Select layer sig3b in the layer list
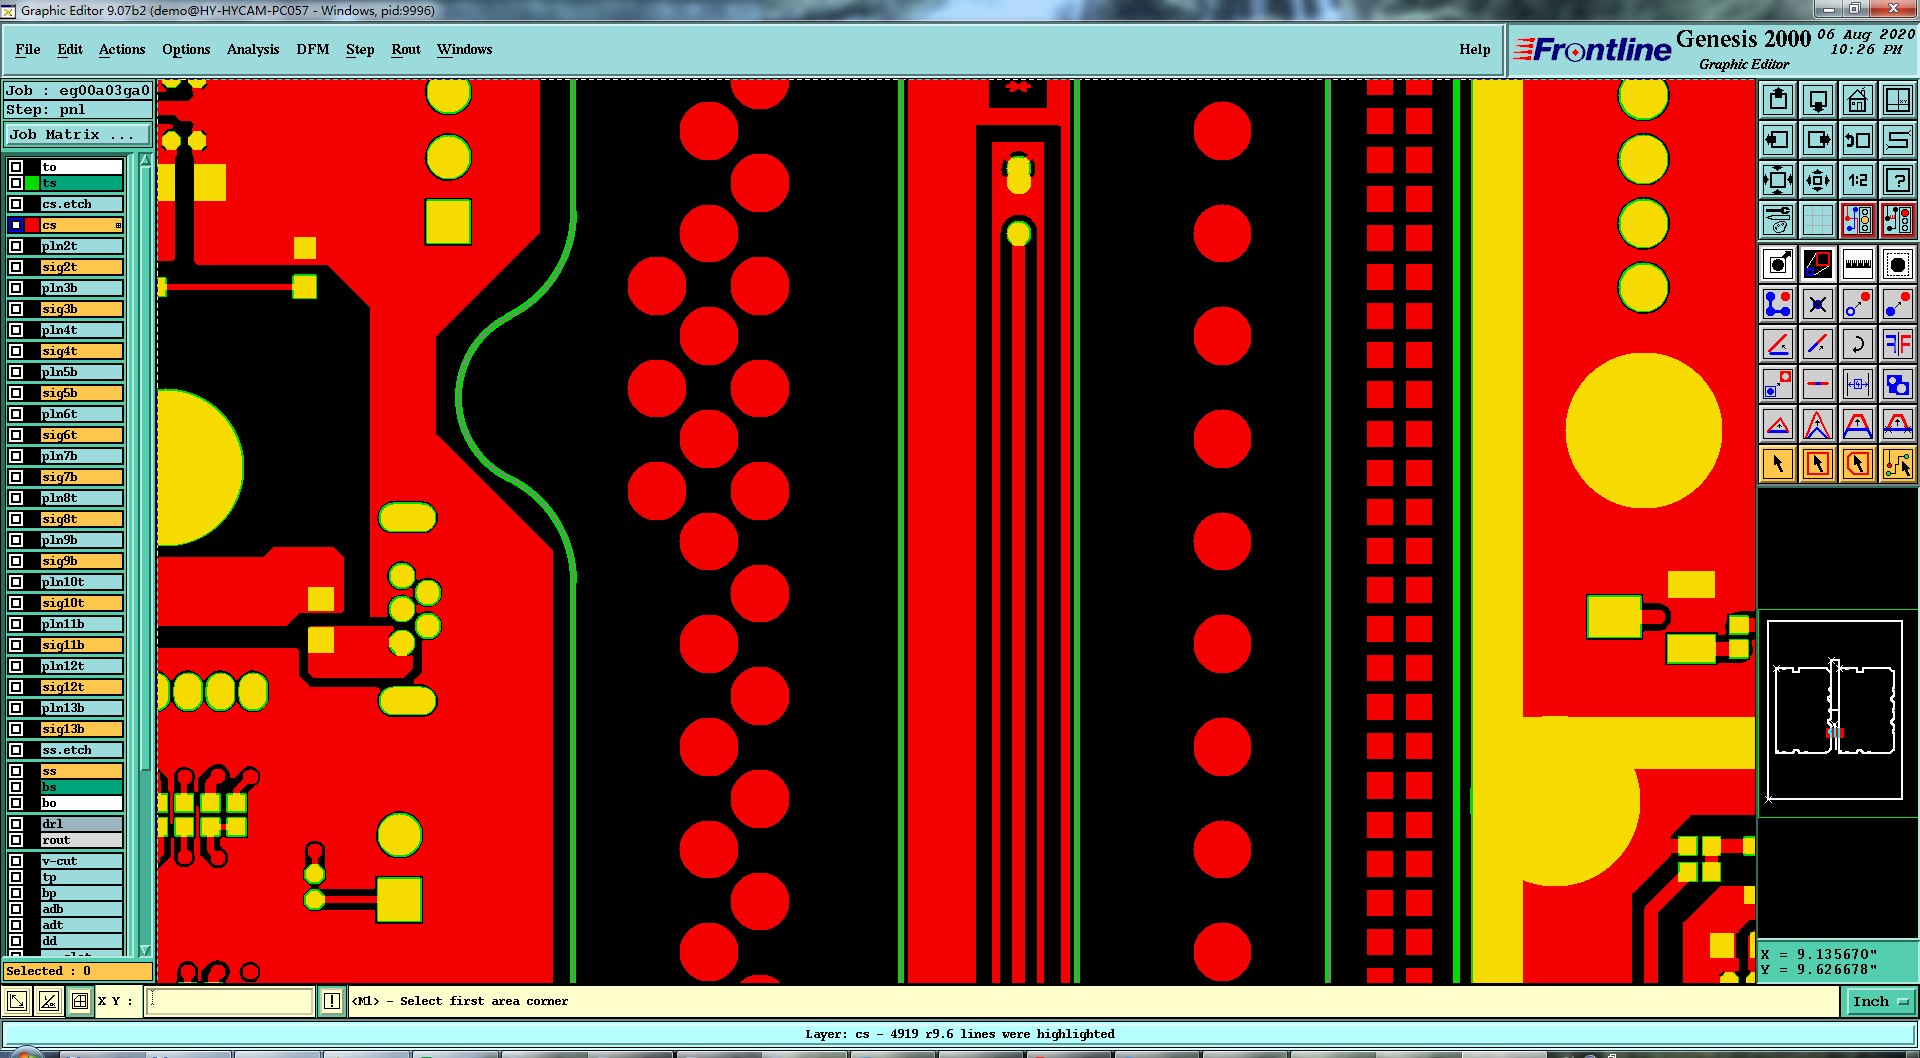The width and height of the screenshot is (1920, 1058). [82, 309]
